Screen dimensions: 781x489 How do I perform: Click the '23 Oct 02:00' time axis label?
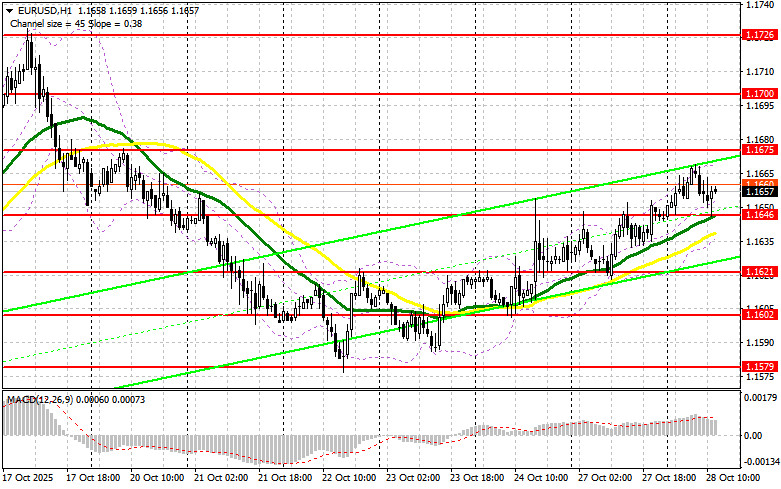(x=412, y=478)
